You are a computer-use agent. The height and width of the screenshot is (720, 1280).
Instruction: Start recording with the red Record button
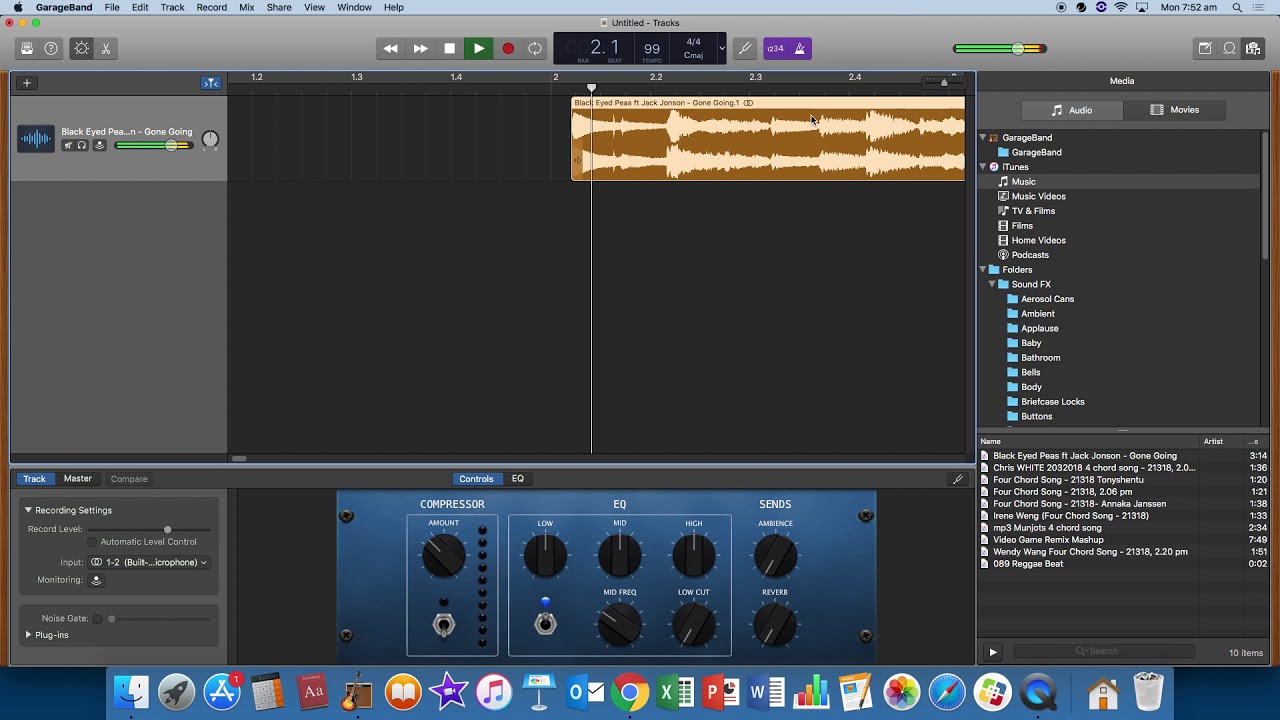[507, 48]
